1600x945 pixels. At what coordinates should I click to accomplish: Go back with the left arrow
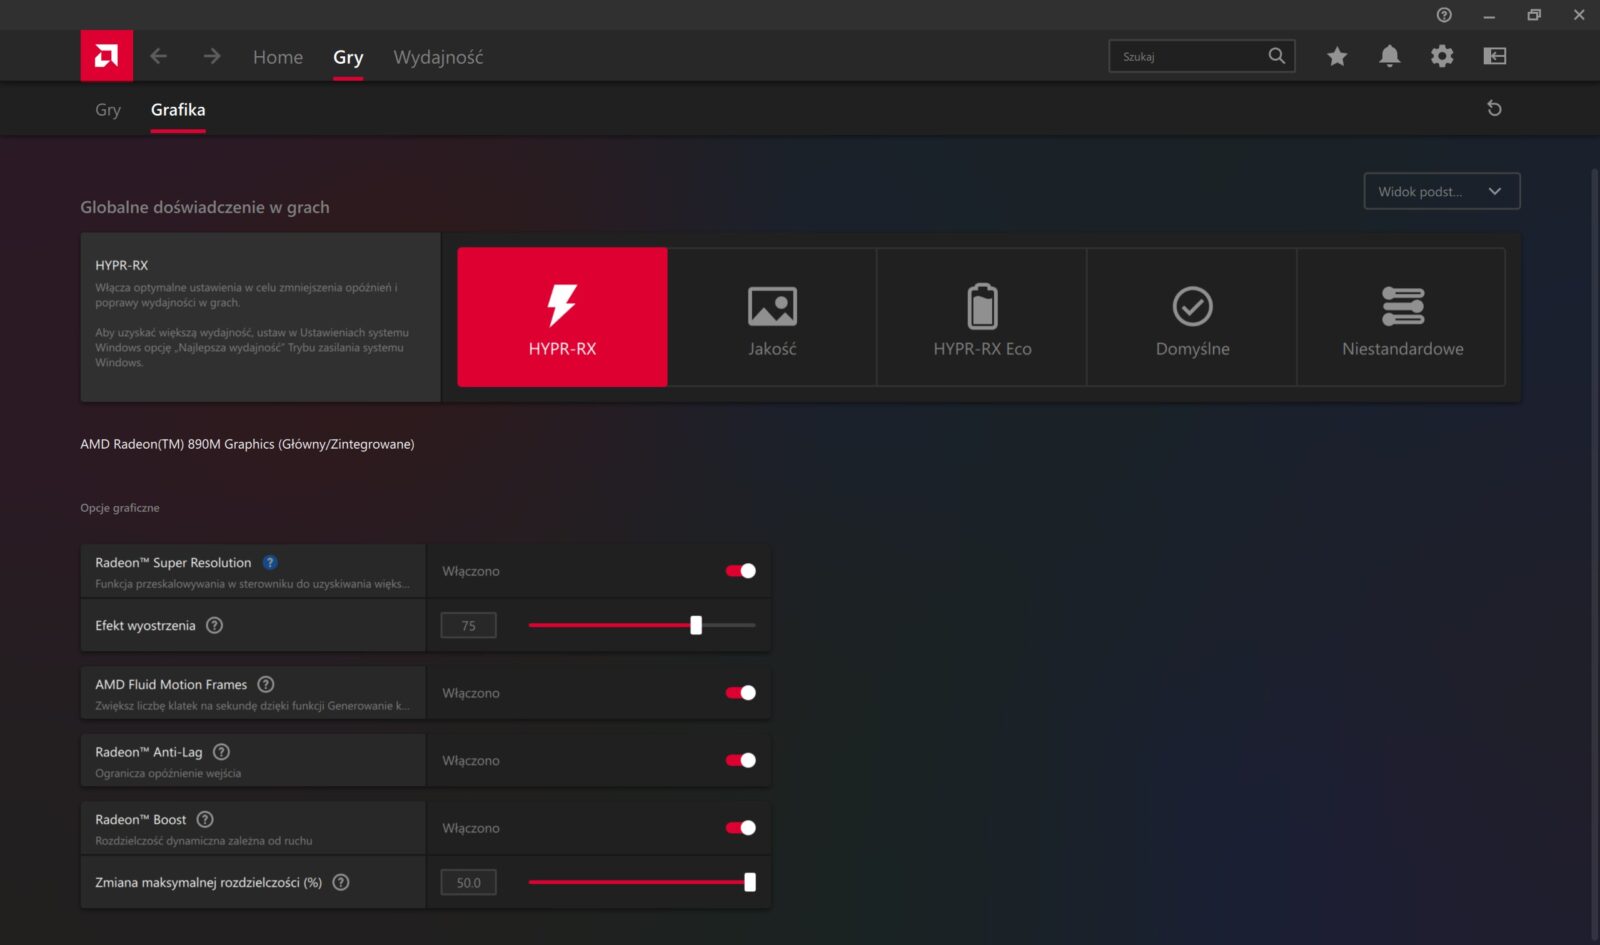point(158,56)
